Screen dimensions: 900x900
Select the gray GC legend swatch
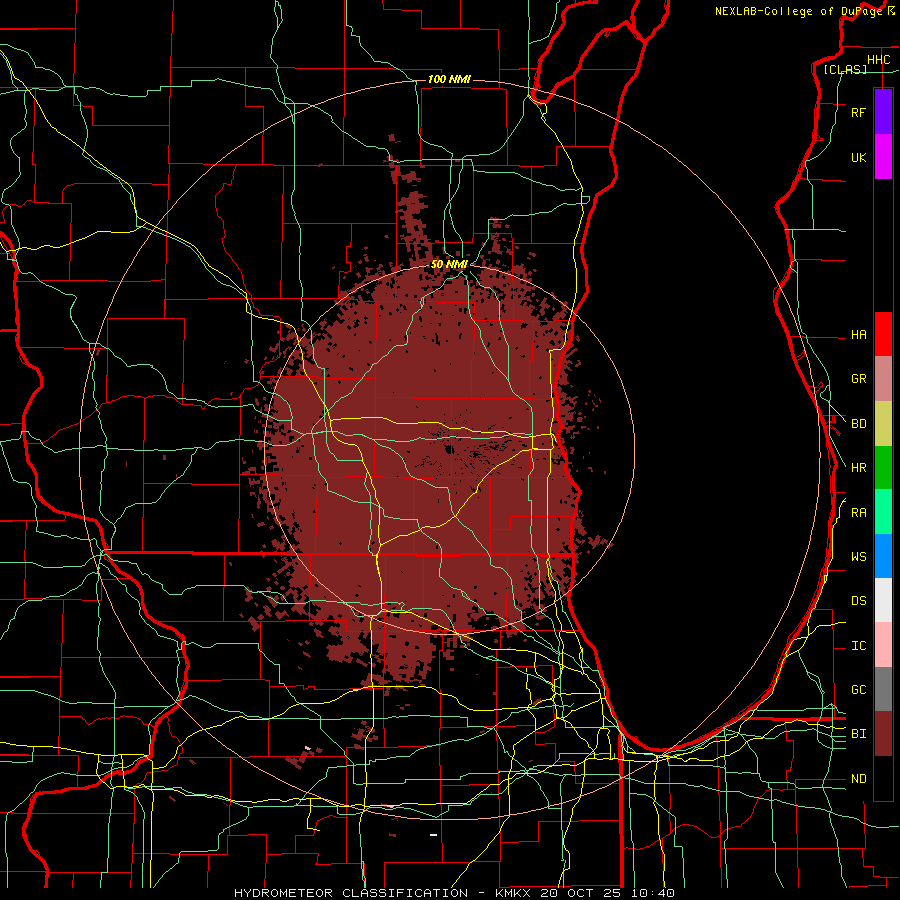point(883,689)
